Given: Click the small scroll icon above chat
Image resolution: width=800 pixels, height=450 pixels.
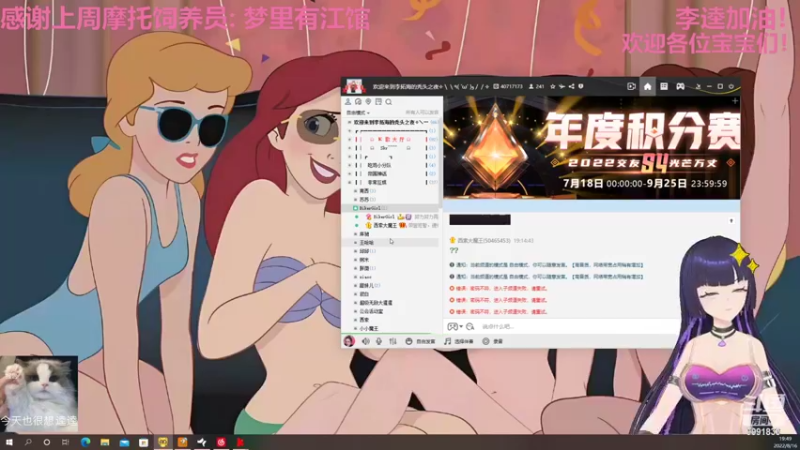Looking at the screenshot, I should pos(731,221).
